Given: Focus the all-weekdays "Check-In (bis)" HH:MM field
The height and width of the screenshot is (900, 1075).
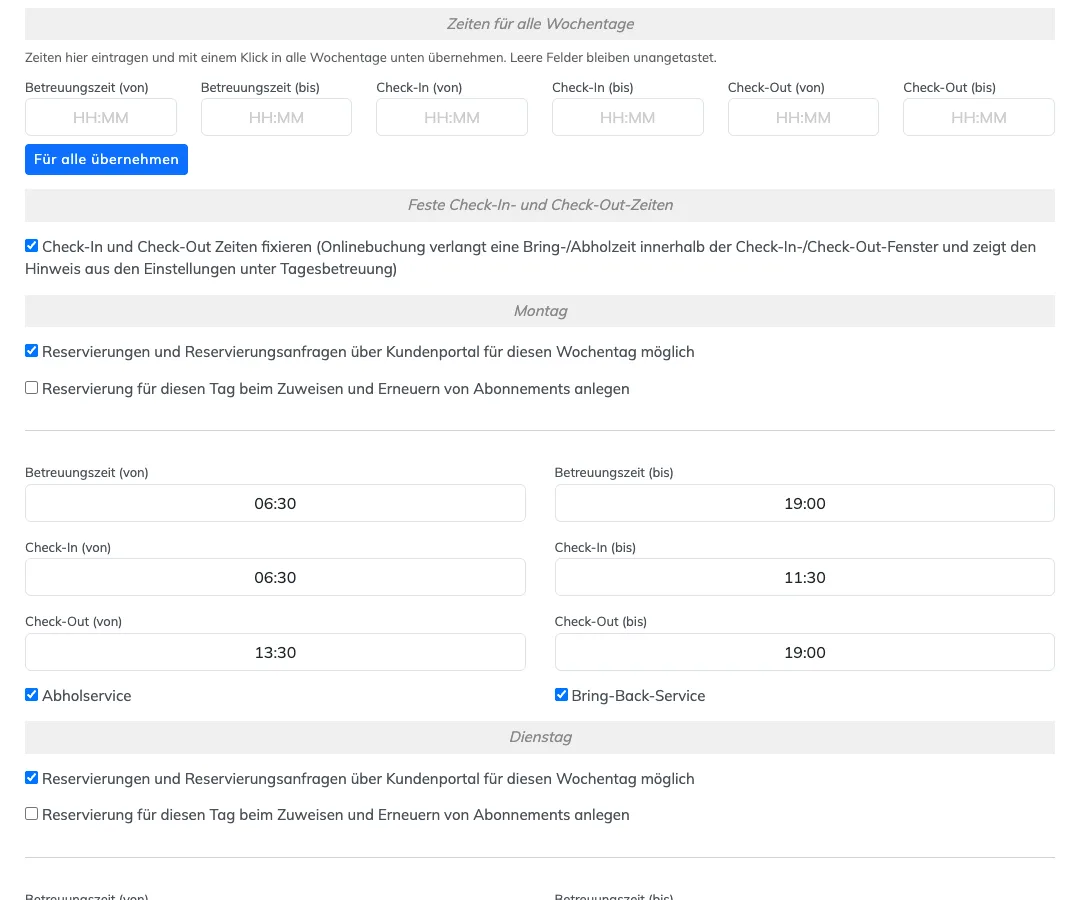Looking at the screenshot, I should 627,117.
